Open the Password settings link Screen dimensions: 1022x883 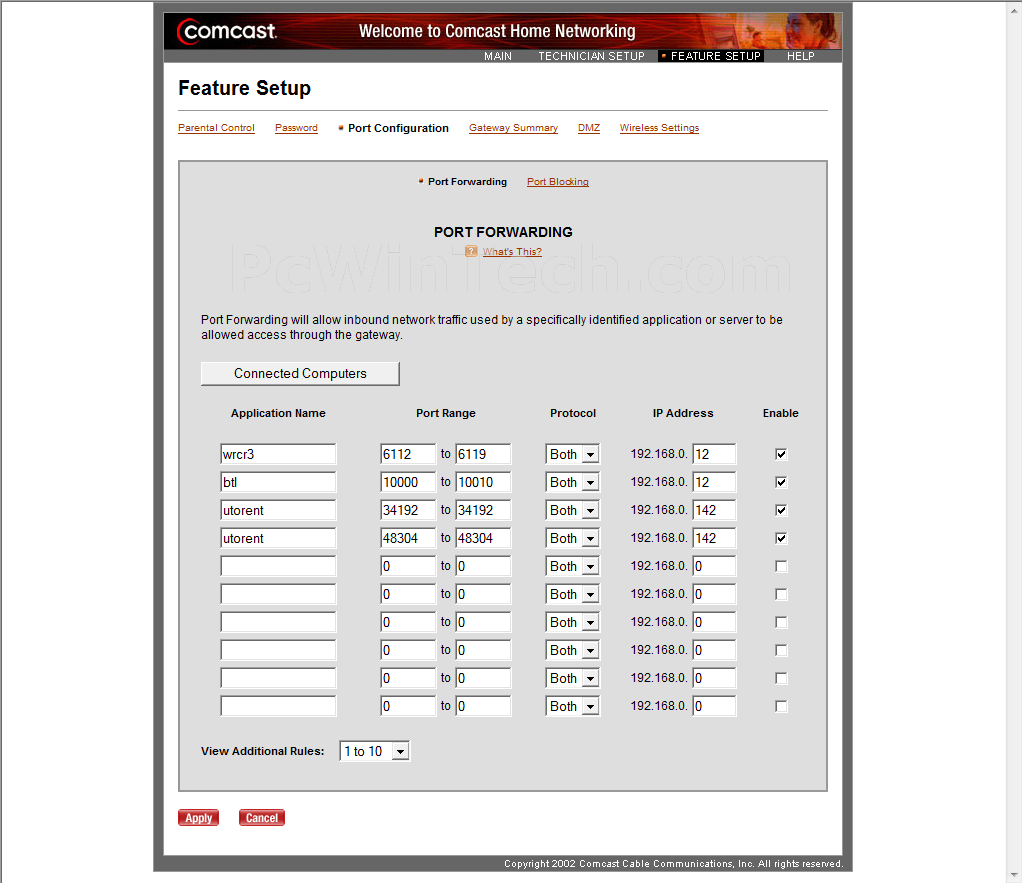297,128
